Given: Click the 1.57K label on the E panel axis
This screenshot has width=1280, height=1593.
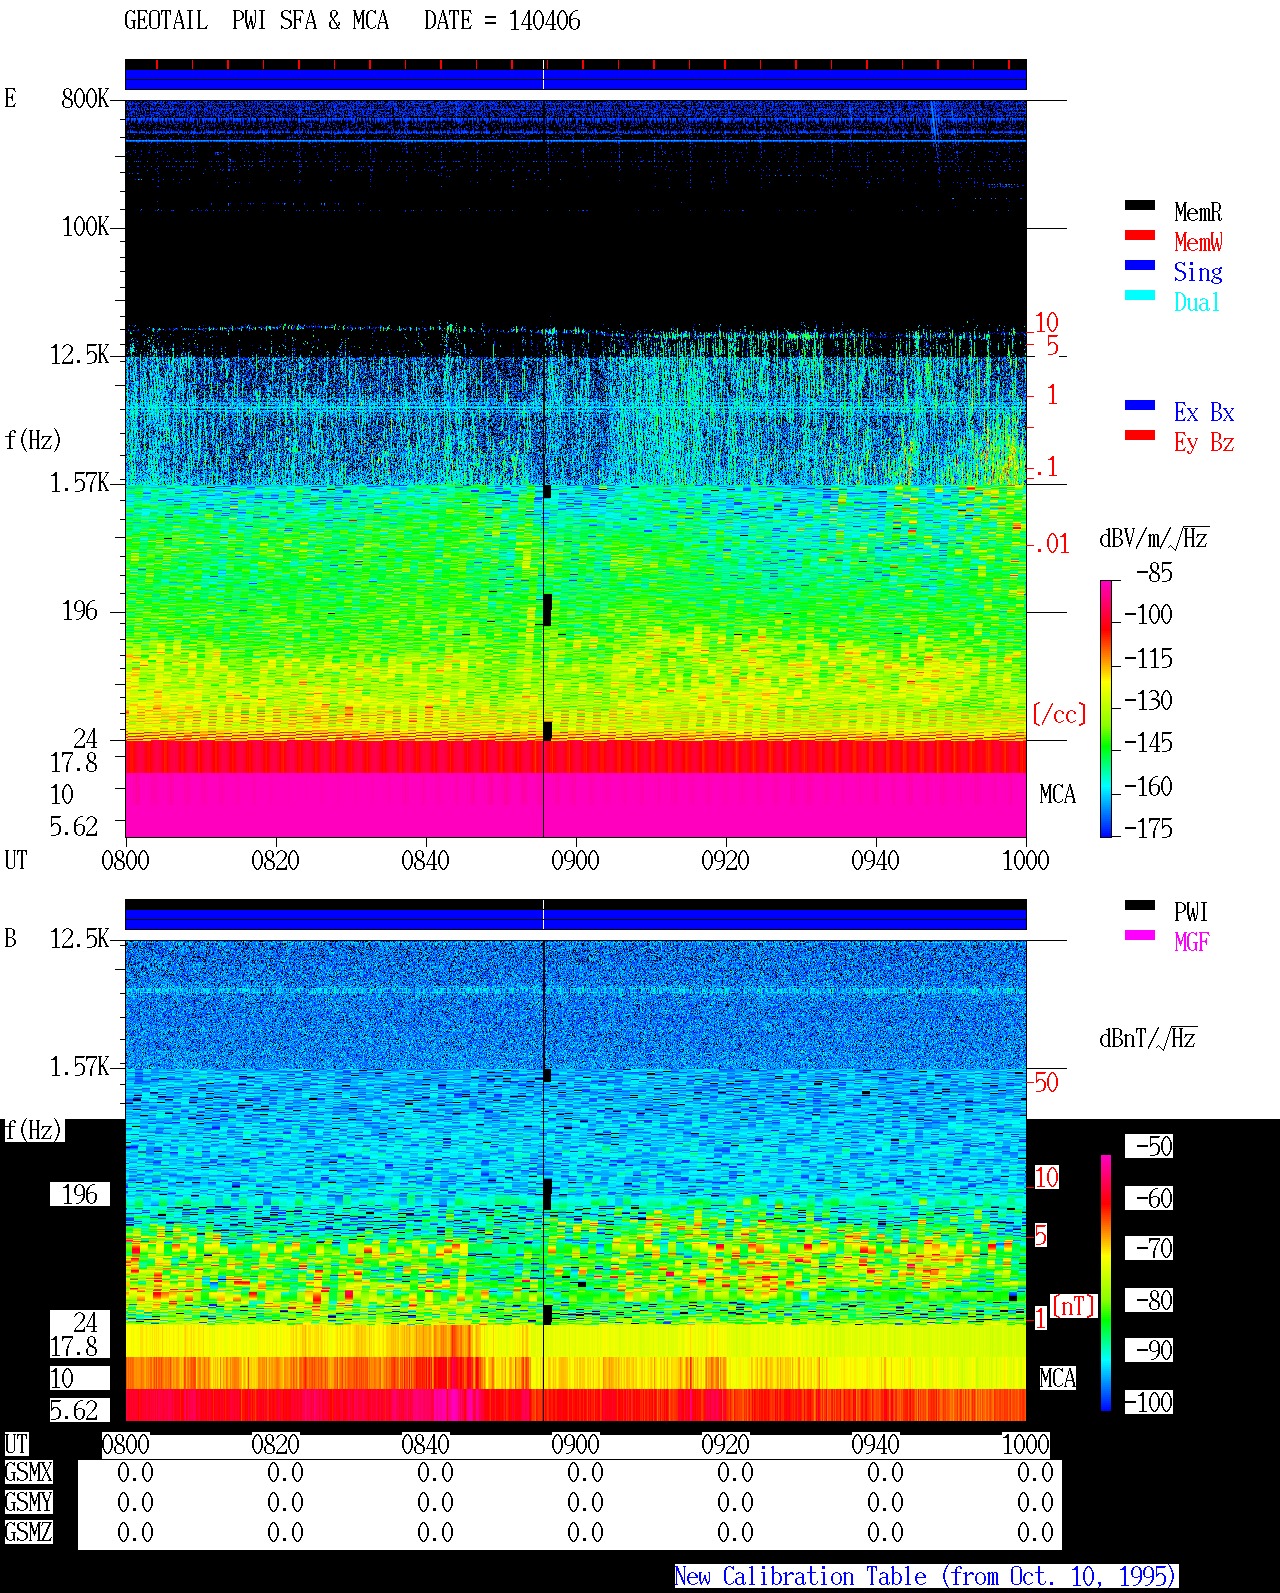Looking at the screenshot, I should click(79, 483).
